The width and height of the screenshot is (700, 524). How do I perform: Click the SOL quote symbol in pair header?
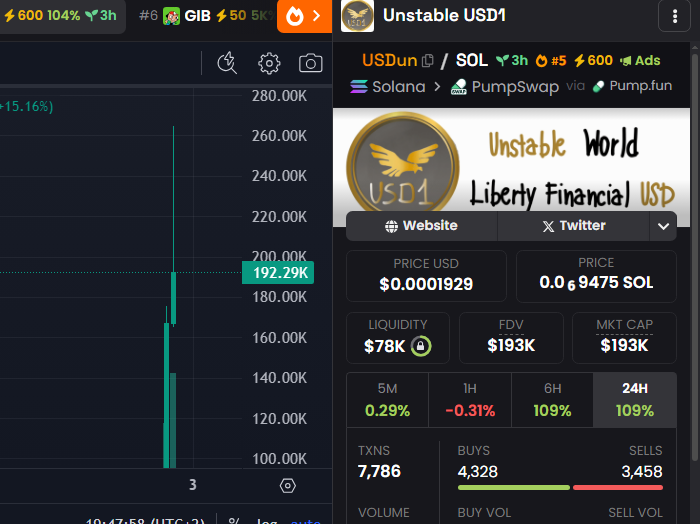(471, 60)
